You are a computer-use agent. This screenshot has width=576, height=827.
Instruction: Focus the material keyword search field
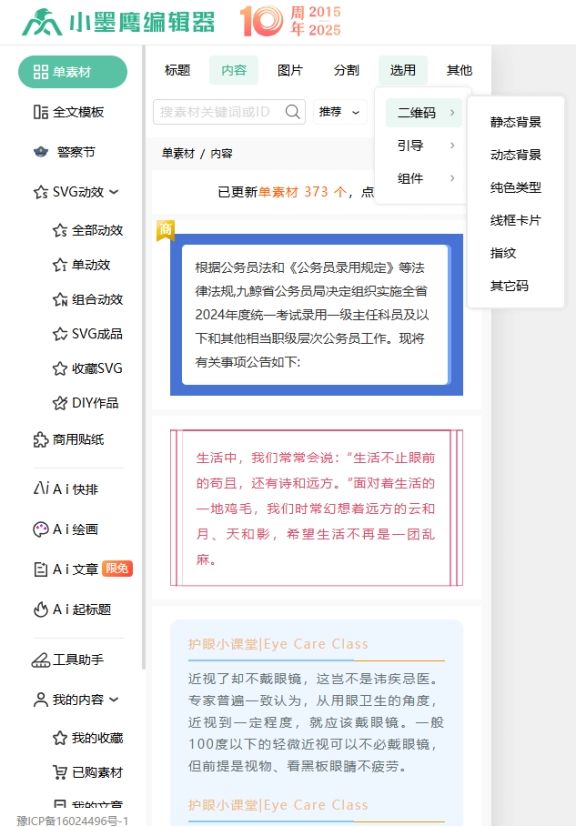[x=229, y=112]
